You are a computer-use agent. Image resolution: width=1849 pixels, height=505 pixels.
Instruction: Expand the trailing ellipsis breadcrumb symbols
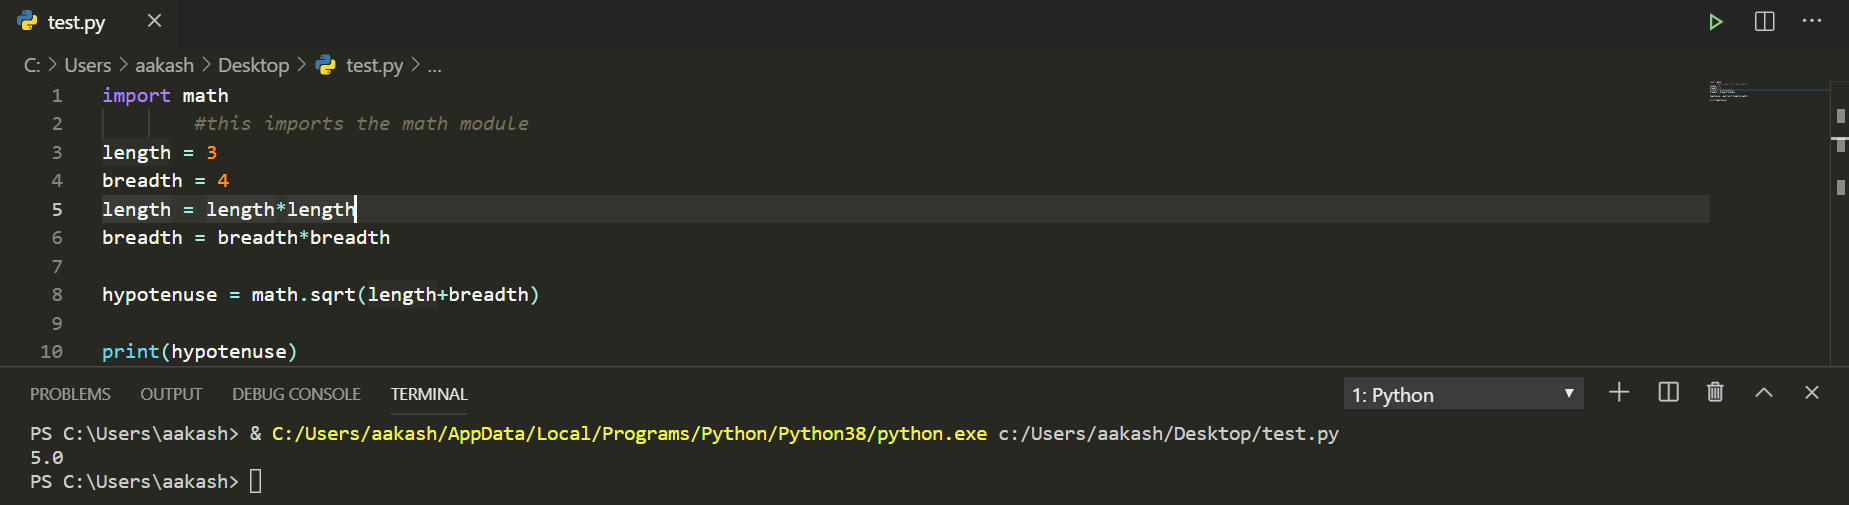[x=434, y=66]
